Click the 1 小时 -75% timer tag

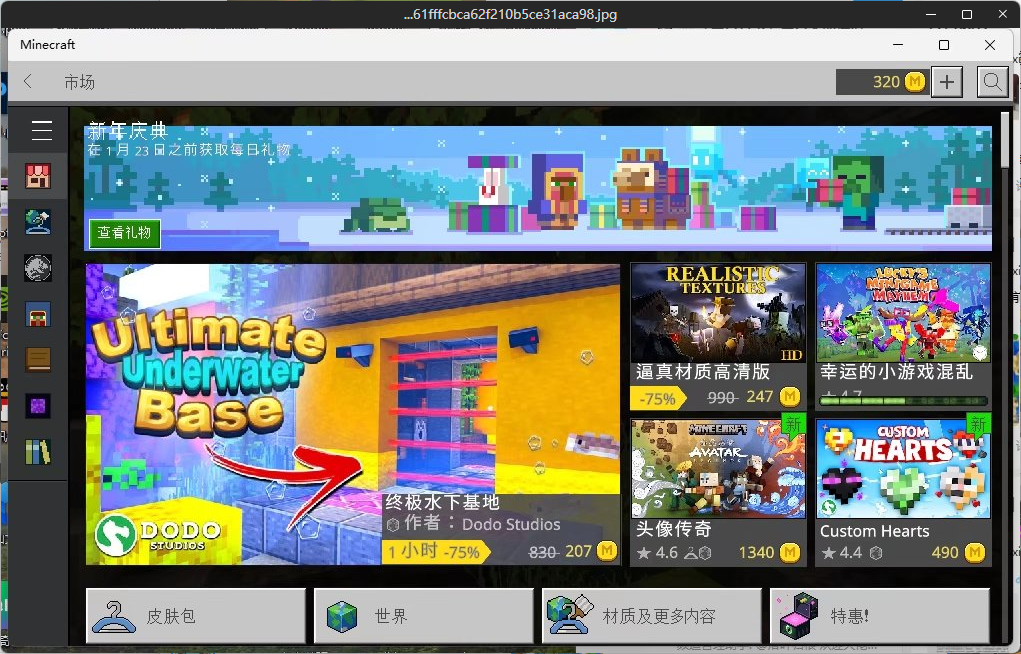434,552
